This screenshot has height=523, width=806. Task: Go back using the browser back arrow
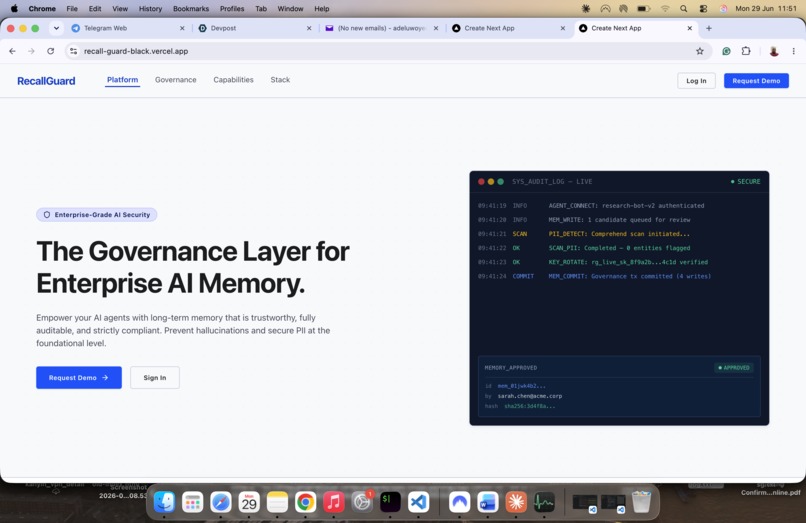coord(12,51)
